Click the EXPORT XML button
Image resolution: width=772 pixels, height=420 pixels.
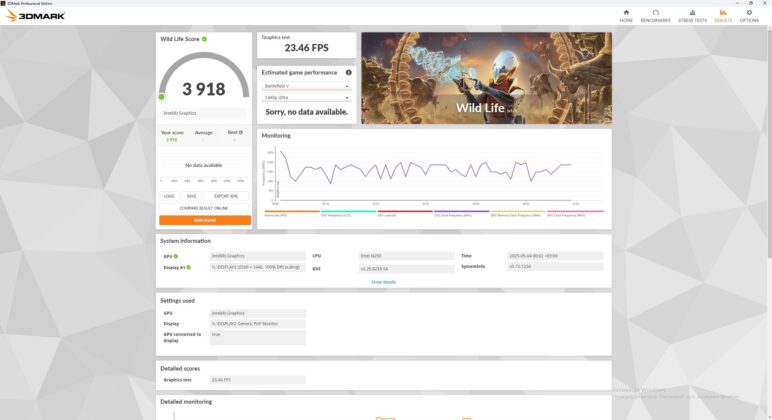click(x=226, y=196)
